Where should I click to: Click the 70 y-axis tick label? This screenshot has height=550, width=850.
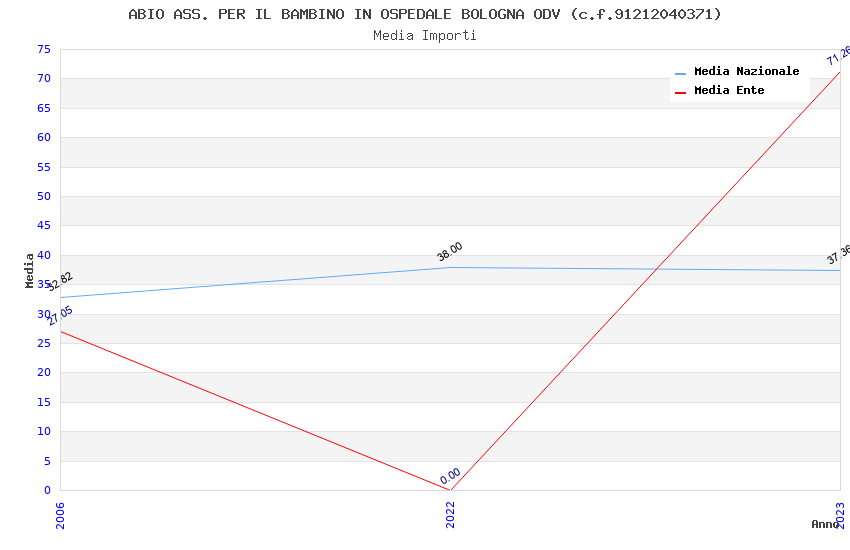[x=44, y=79]
